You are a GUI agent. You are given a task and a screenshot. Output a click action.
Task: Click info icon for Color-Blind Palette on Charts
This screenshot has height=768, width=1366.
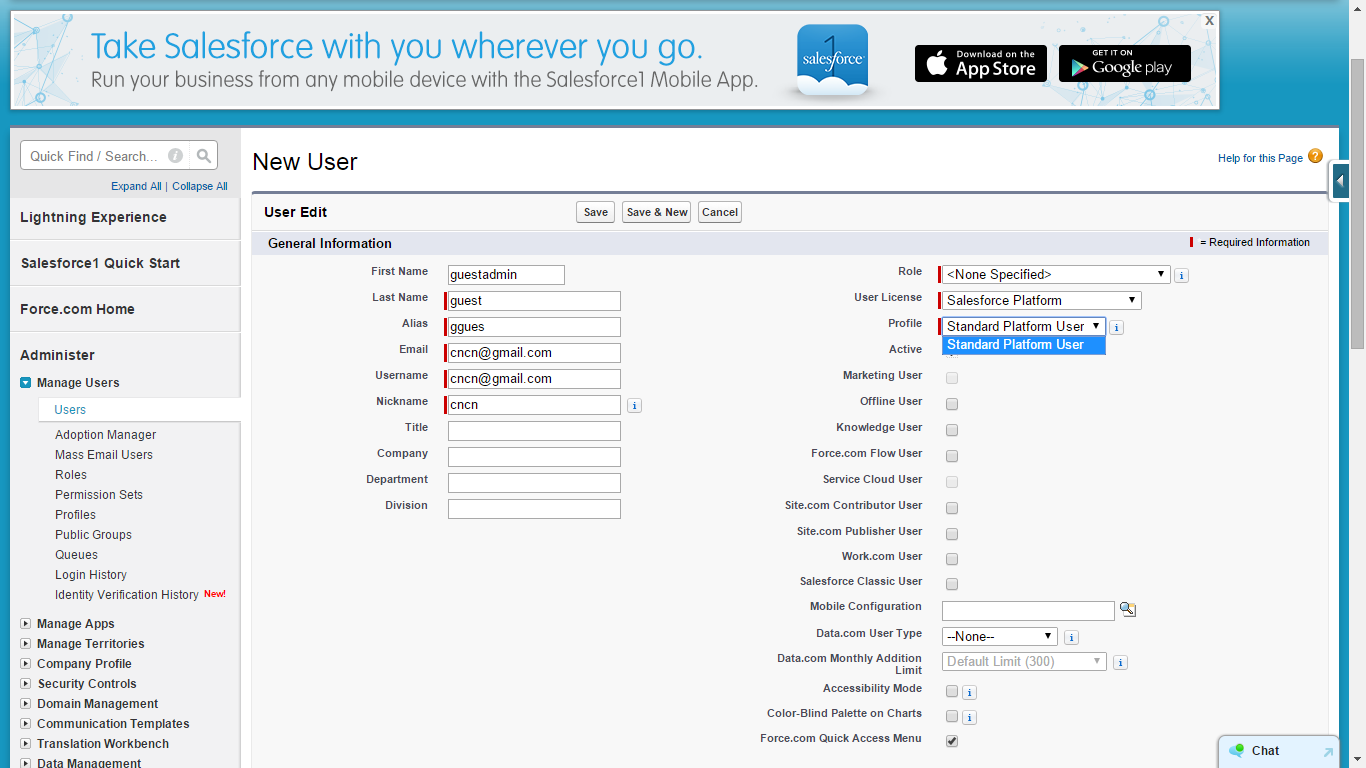(x=969, y=717)
